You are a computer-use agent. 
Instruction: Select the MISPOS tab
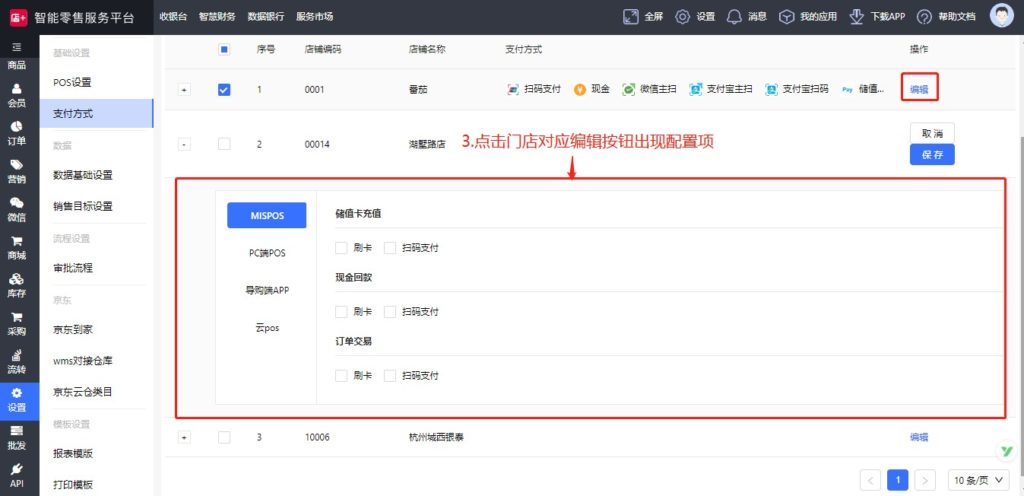(266, 215)
